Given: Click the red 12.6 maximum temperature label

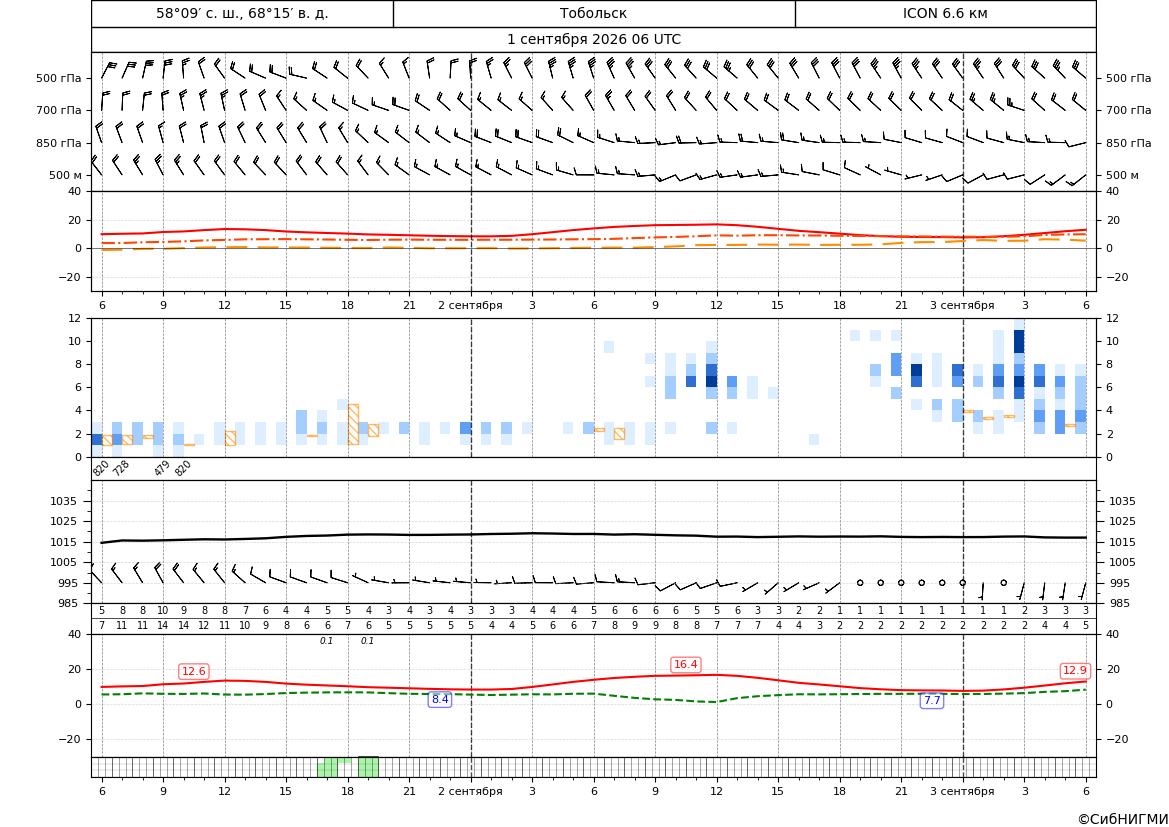Looking at the screenshot, I should (194, 671).
